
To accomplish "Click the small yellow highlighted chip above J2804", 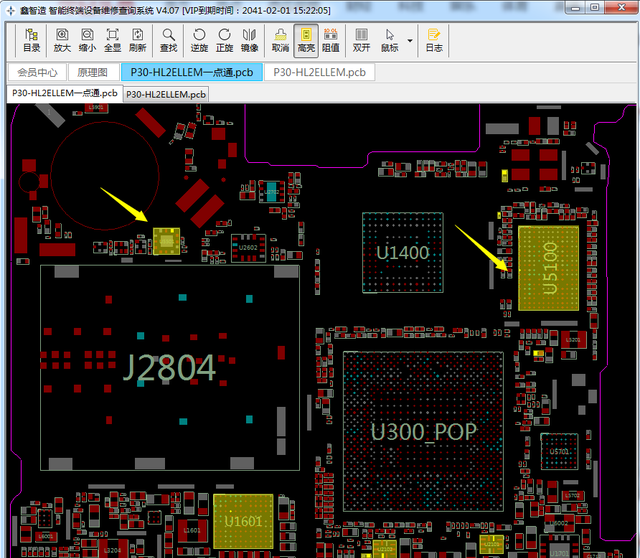I will (166, 241).
